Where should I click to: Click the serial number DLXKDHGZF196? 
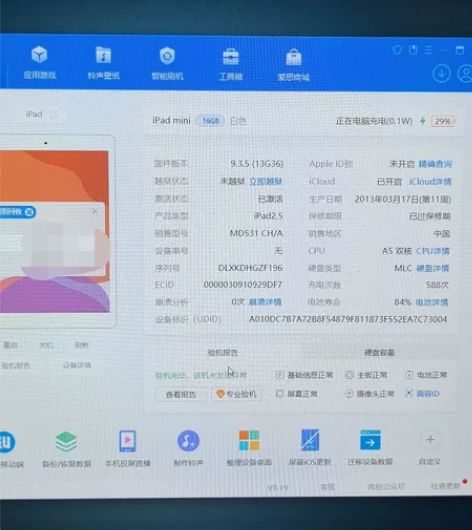(250, 268)
